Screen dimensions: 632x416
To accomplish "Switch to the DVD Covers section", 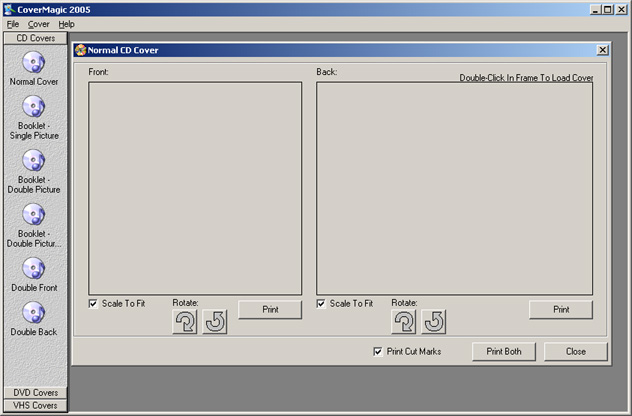I will [35, 393].
